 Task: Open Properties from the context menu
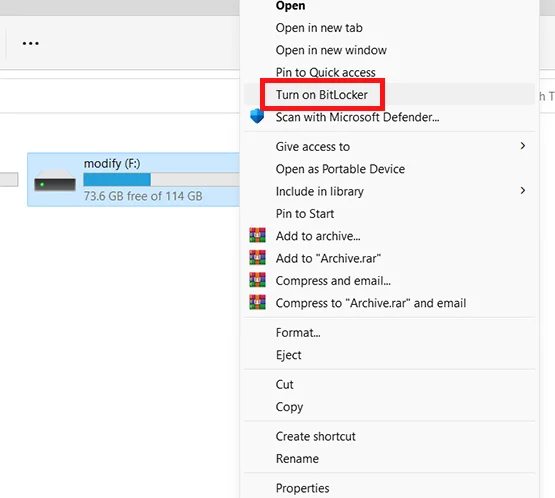302,488
